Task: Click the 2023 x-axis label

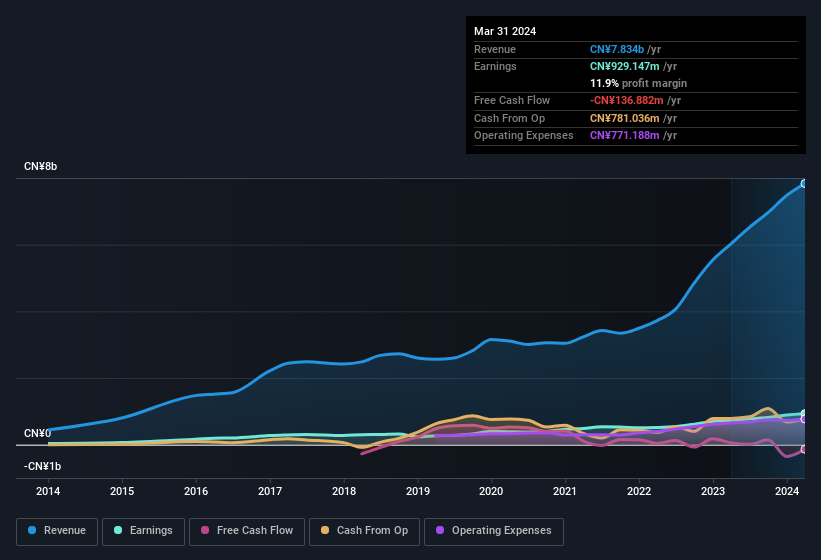Action: (x=713, y=491)
